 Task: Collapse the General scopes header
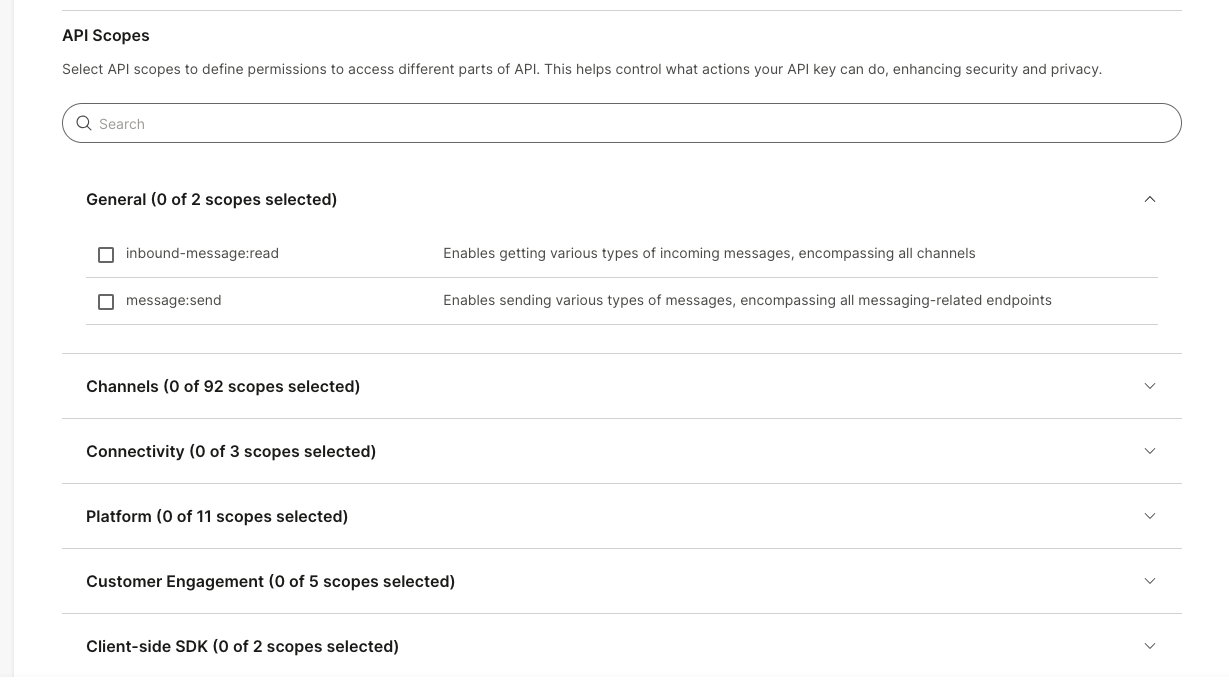click(x=211, y=200)
